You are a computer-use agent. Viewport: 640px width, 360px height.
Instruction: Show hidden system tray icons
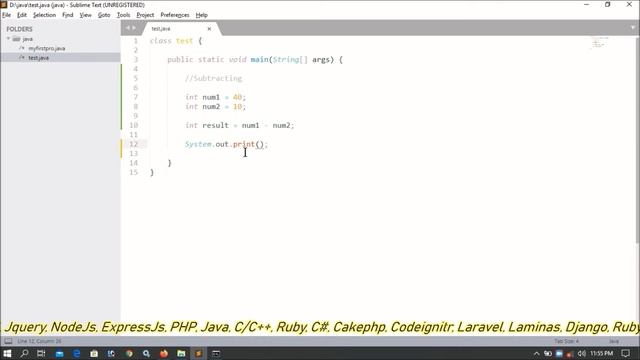tap(537, 353)
